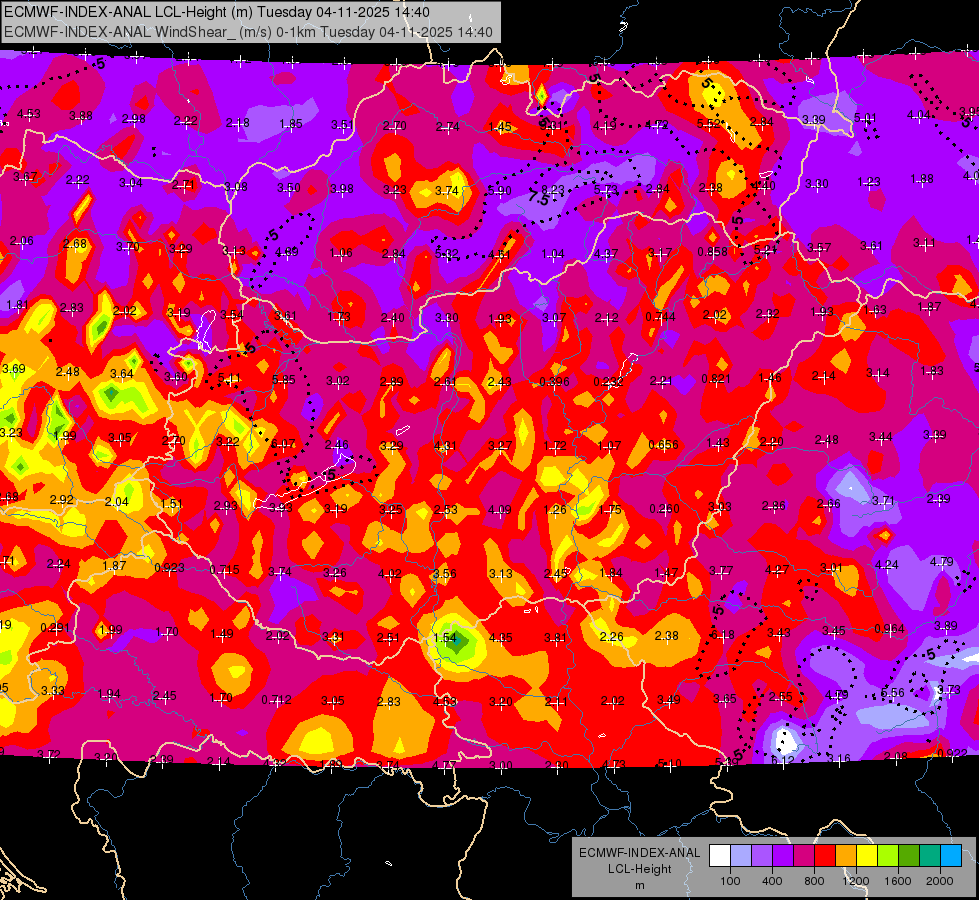
Task: Click the wind shear value '5.73'
Action: tap(606, 189)
